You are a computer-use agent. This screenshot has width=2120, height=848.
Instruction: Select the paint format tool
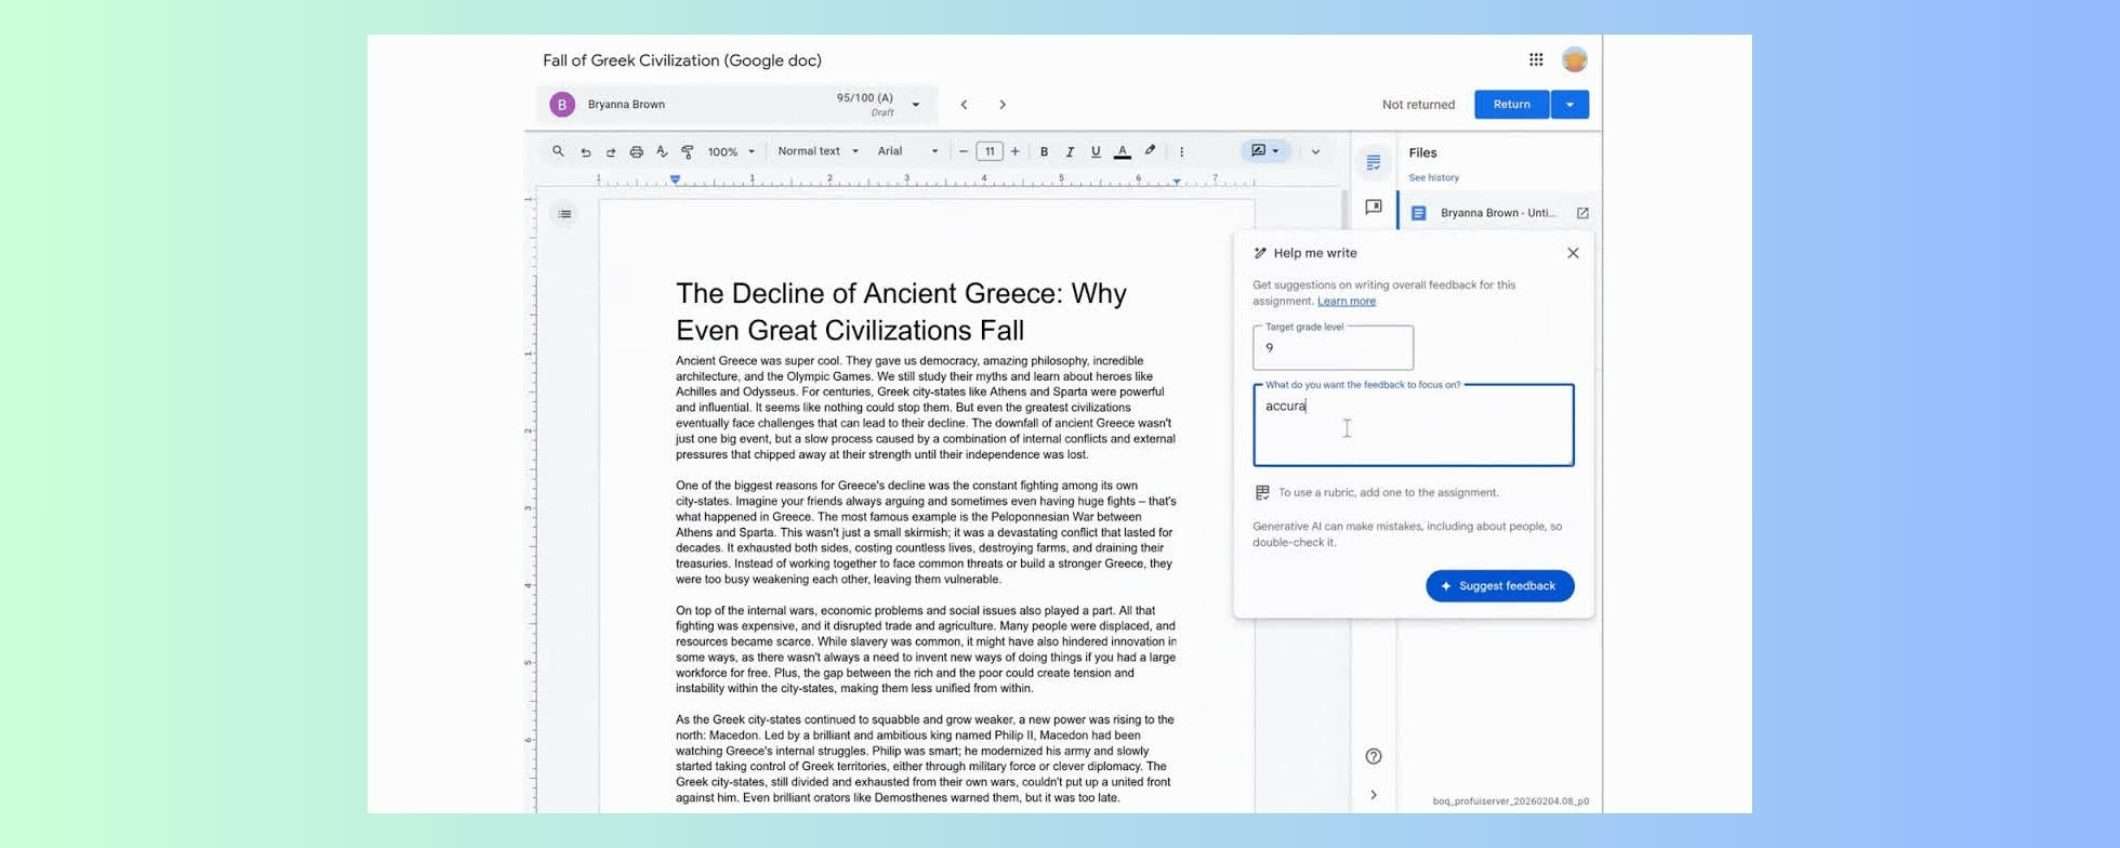point(688,152)
